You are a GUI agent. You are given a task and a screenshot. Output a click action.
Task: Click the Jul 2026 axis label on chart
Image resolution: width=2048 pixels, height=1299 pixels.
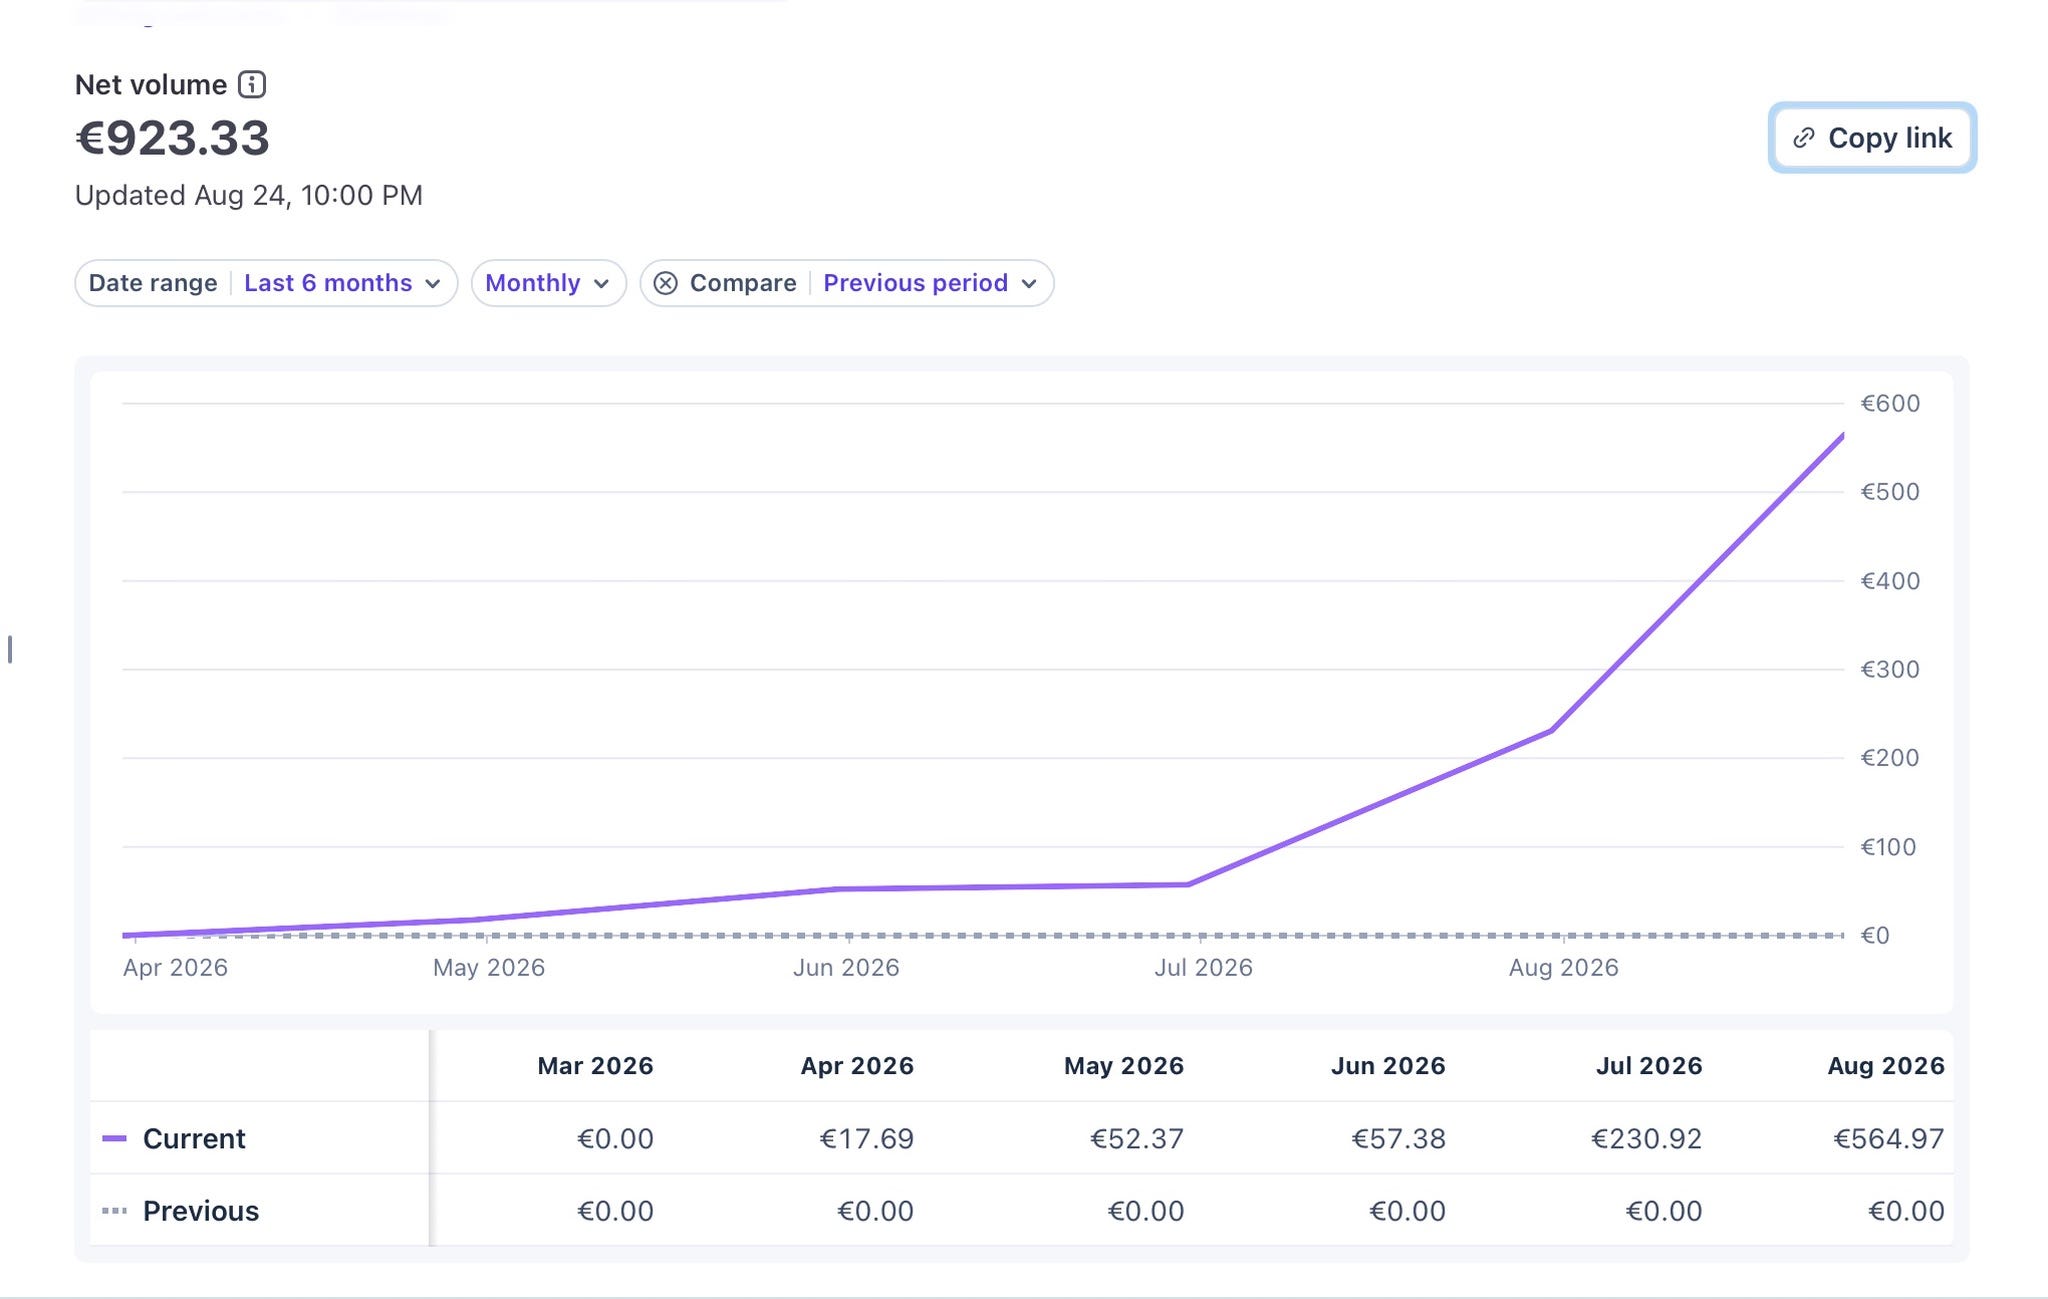tap(1203, 968)
